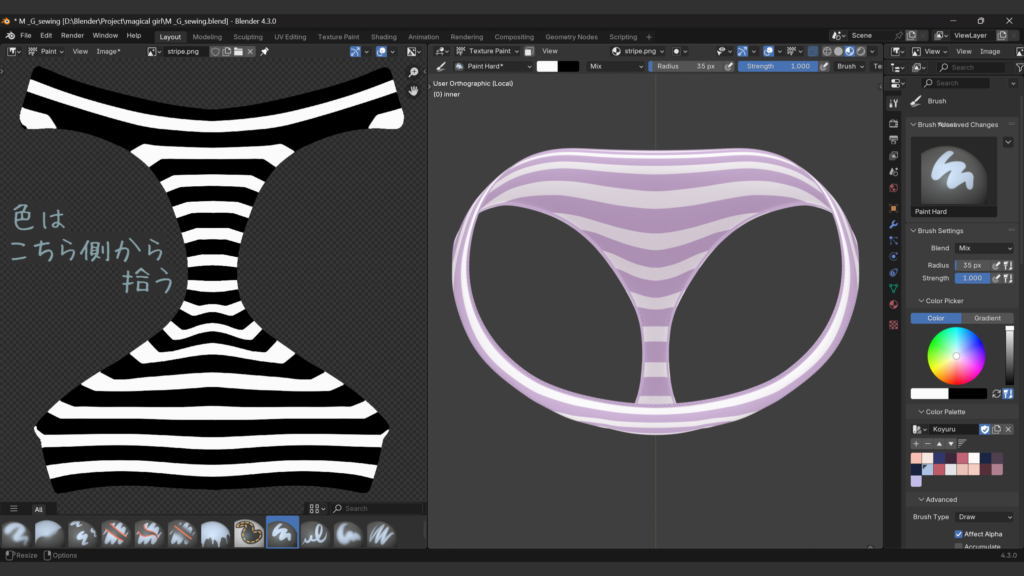Open the Blend mode dropdown in Brush Settings
1024x576 pixels.
[x=984, y=248]
